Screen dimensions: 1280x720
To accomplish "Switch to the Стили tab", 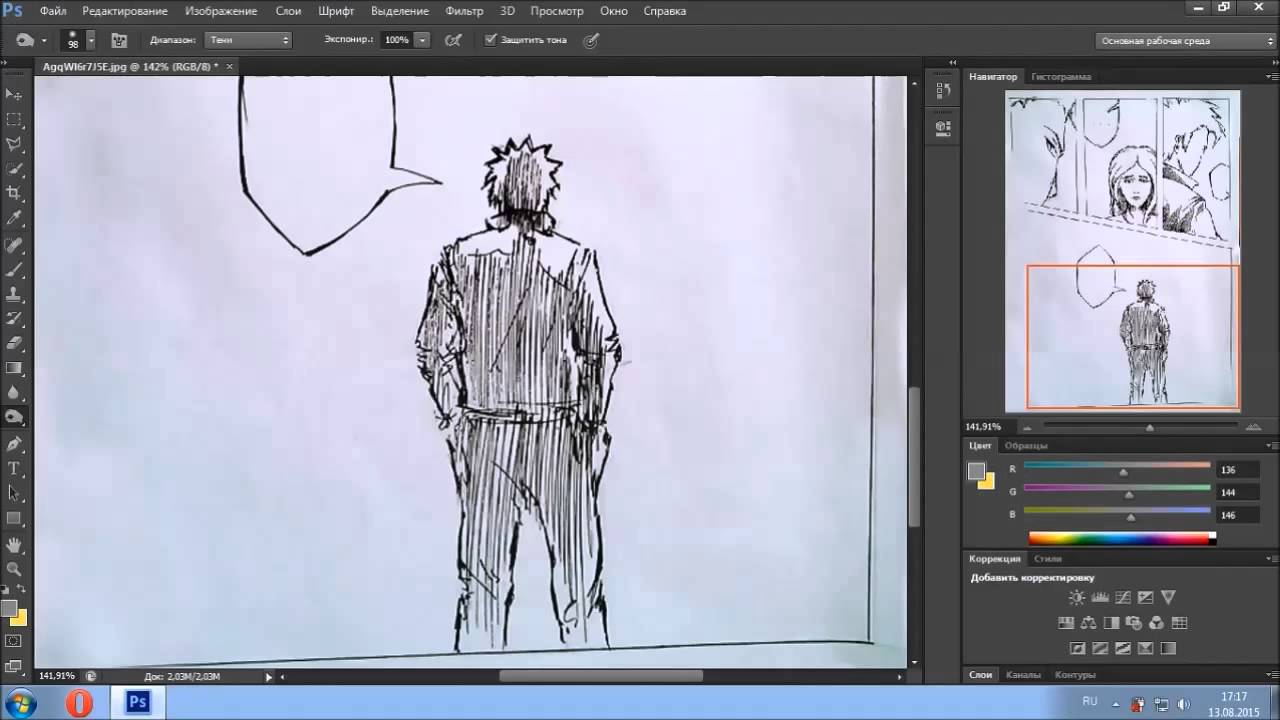I will coord(1048,558).
